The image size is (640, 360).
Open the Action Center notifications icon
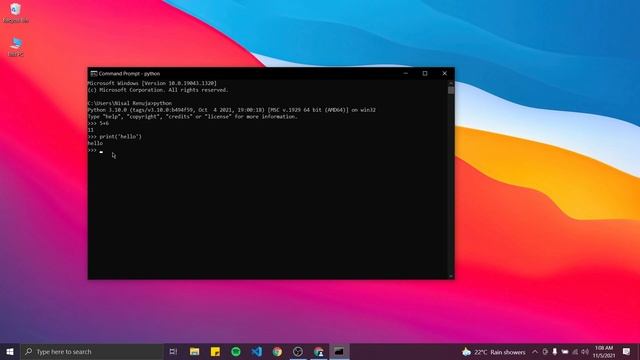[x=627, y=352]
